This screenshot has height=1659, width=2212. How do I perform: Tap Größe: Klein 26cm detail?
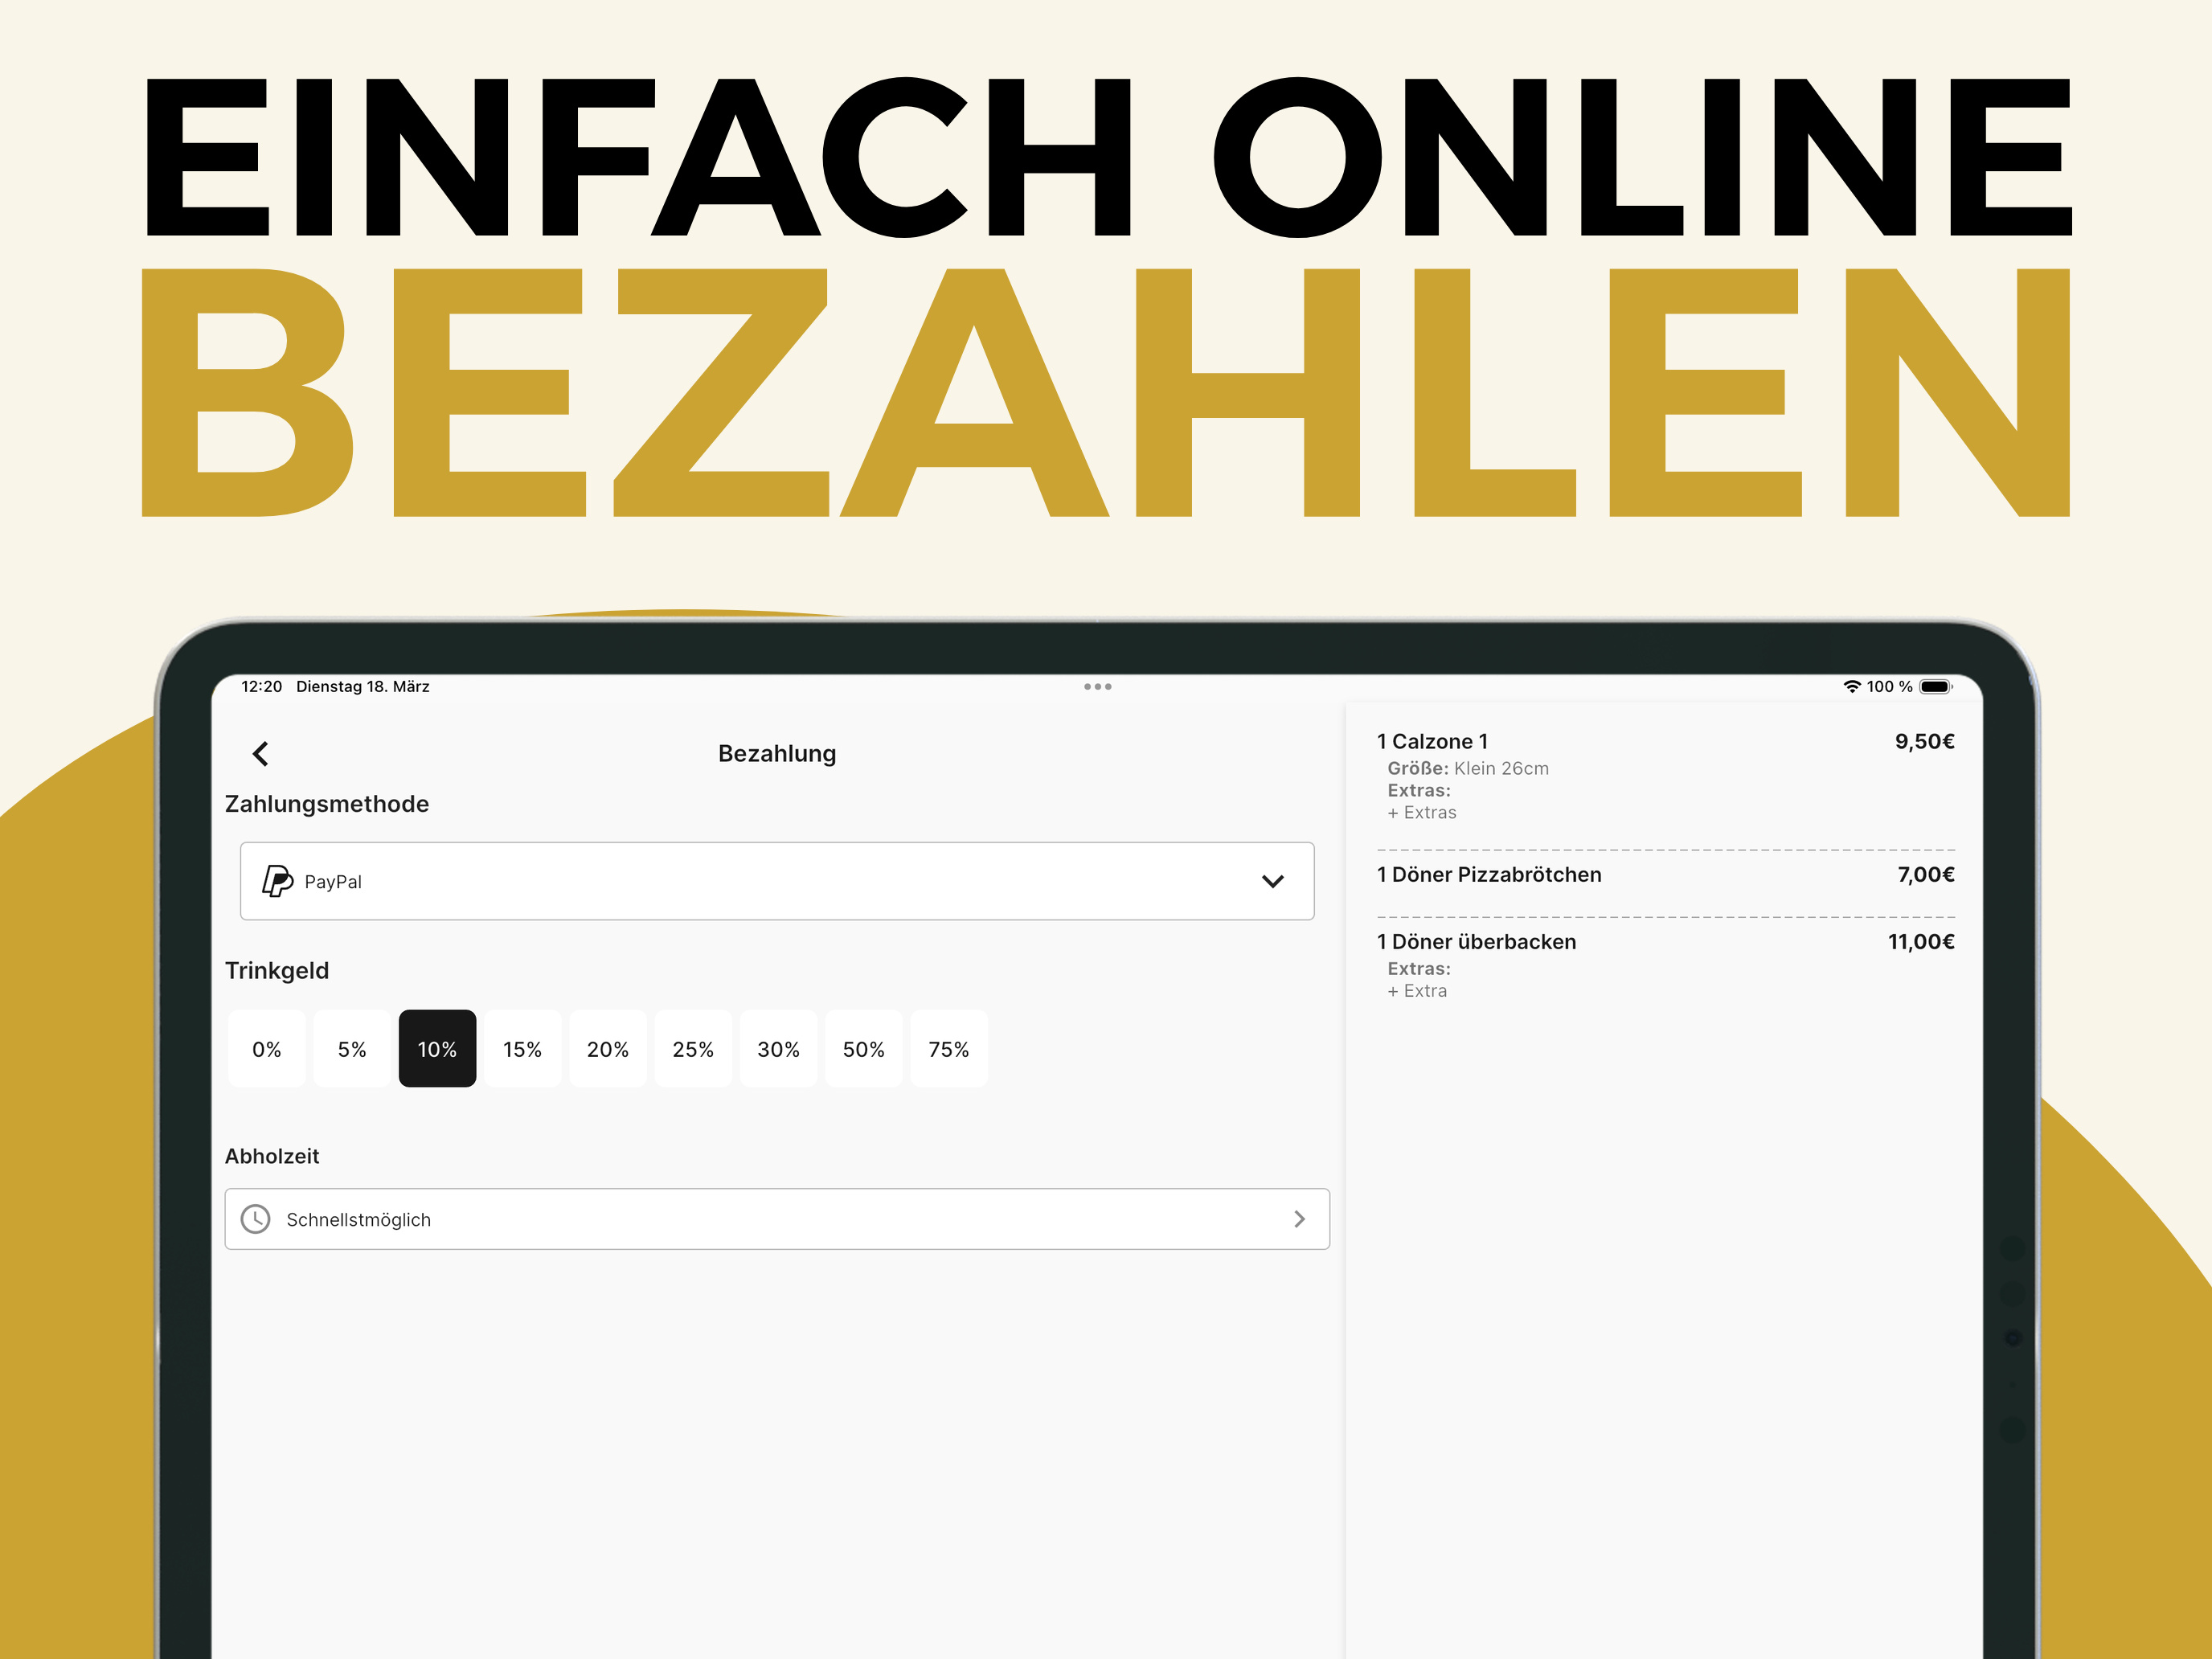tap(1468, 768)
